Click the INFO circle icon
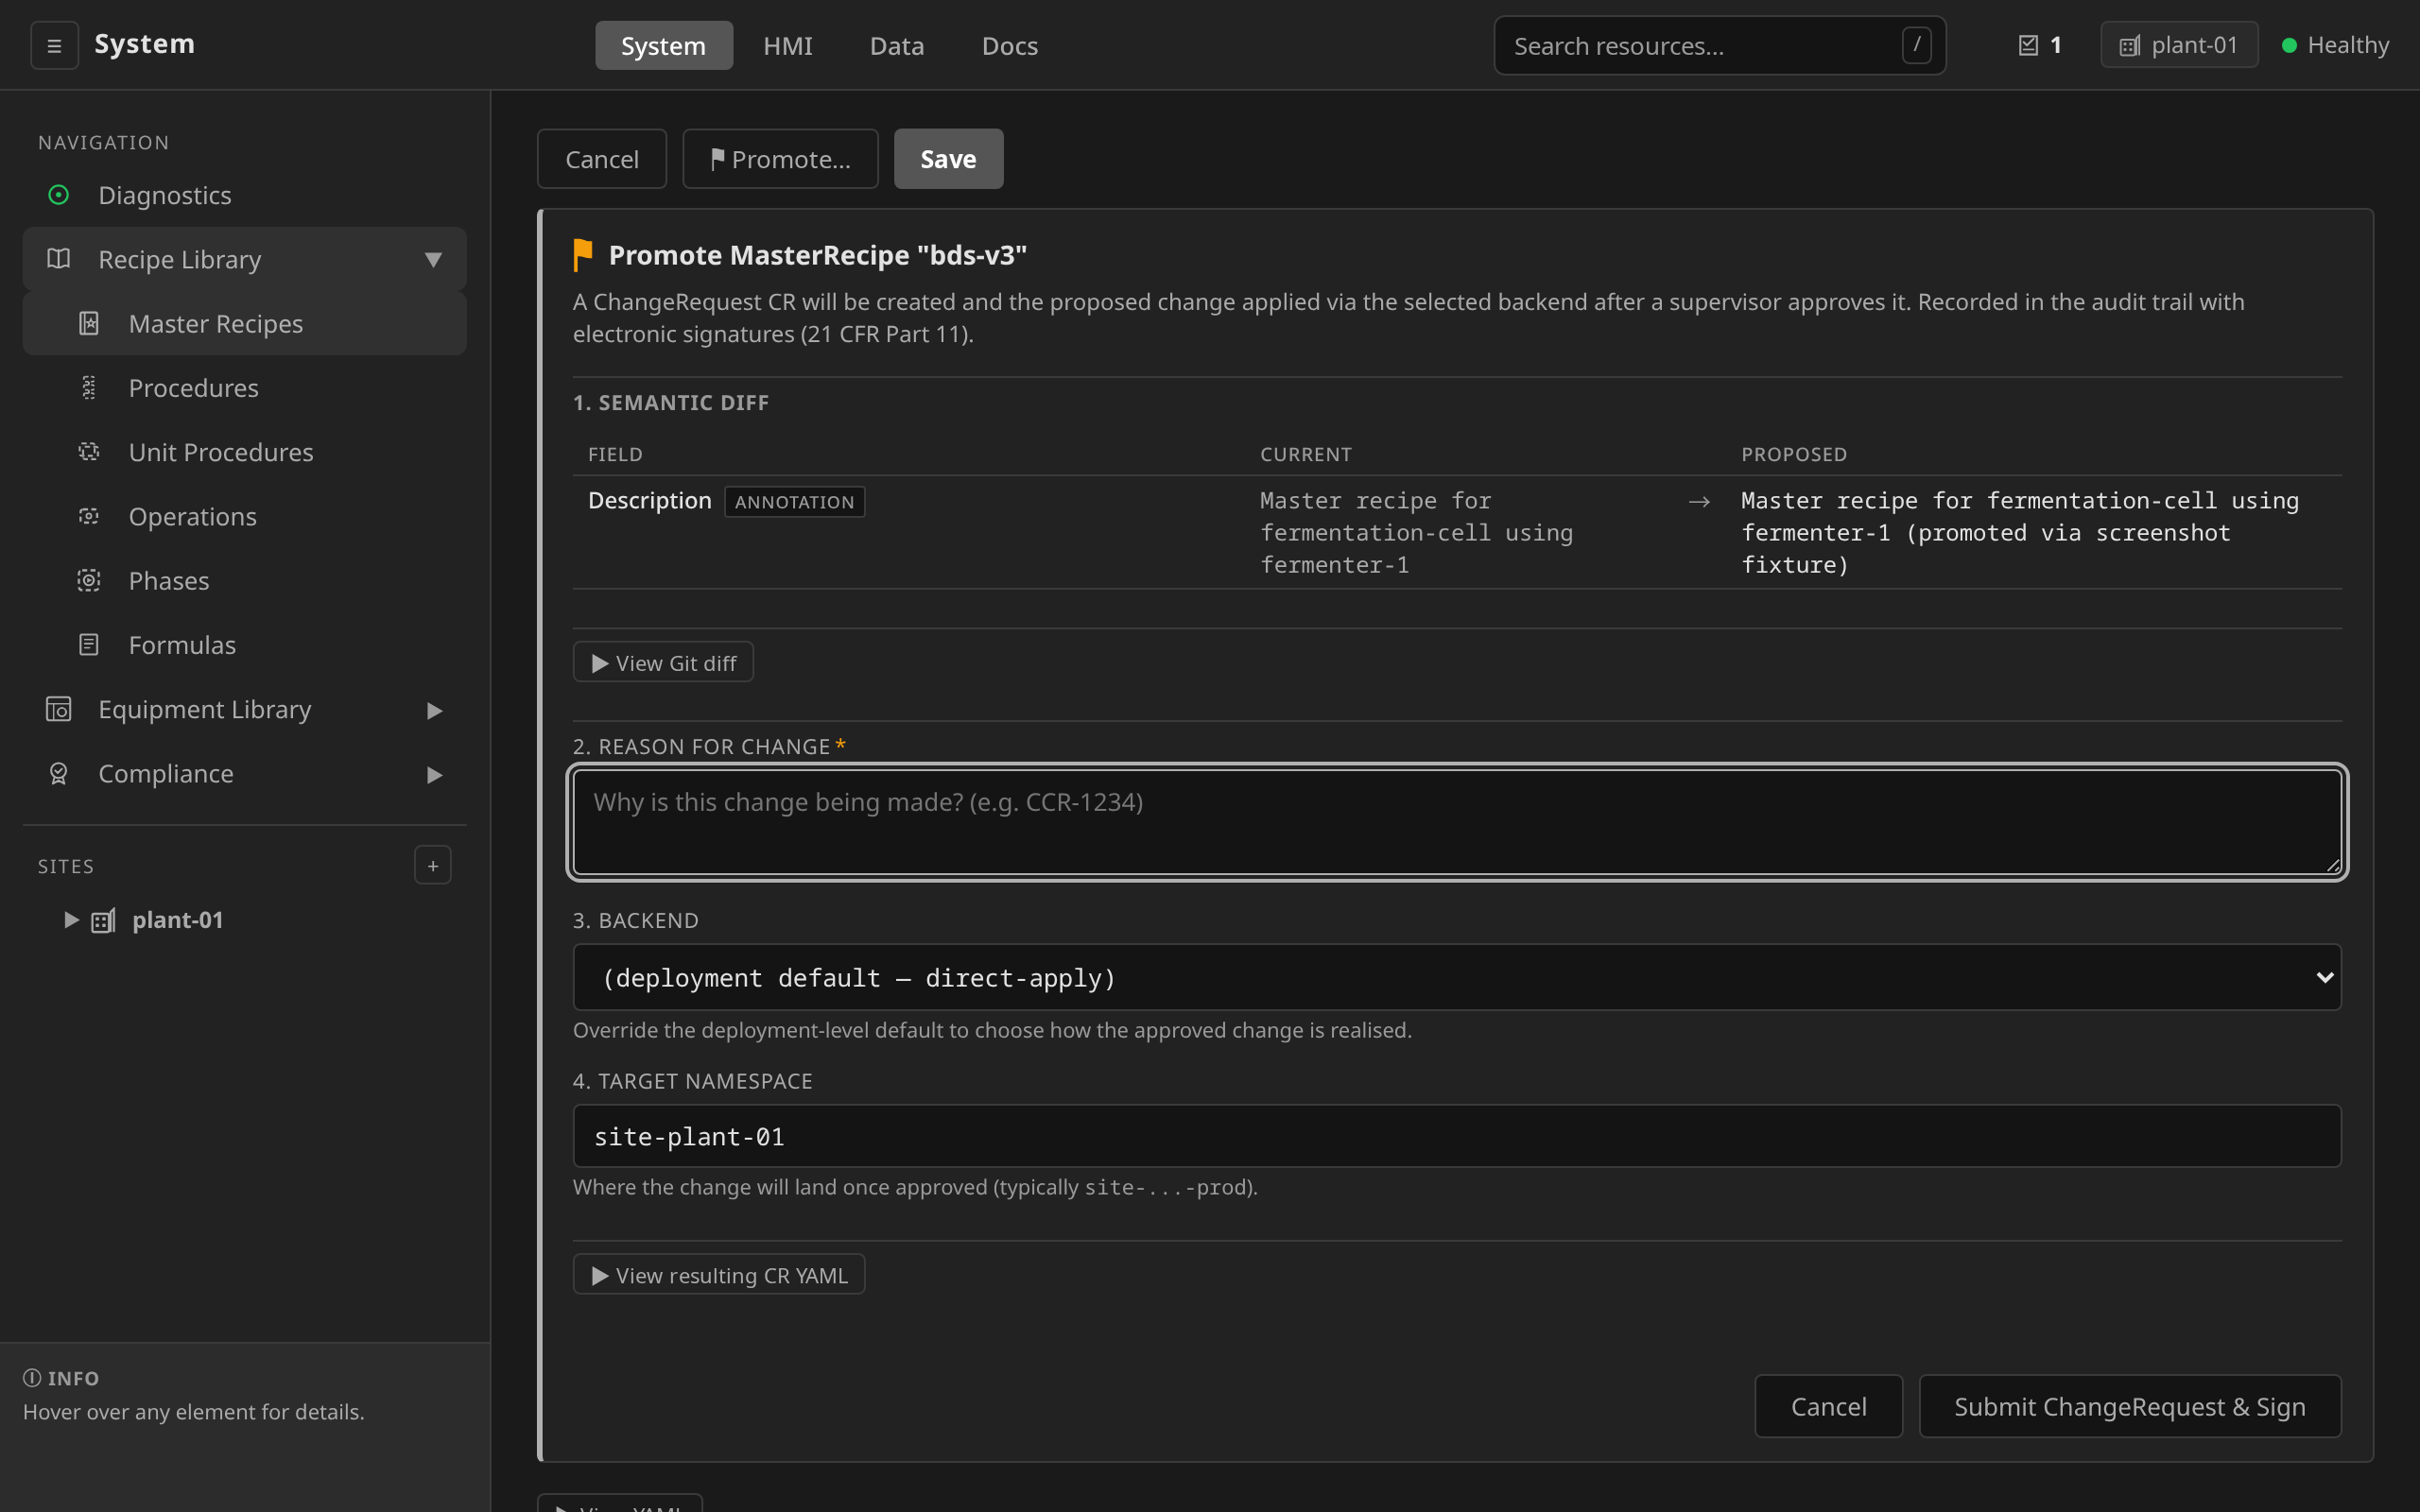 click(x=32, y=1378)
